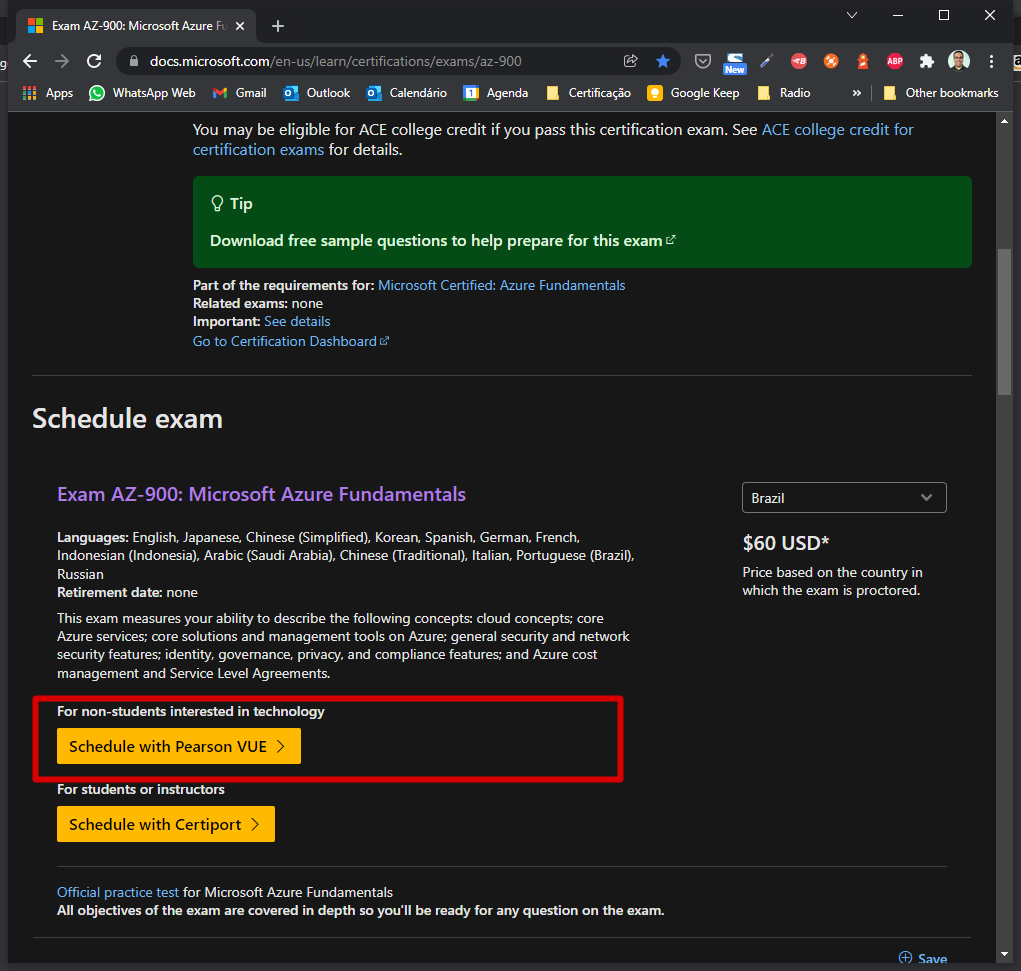Open the pen/eyedropper extension
Viewport: 1021px width, 971px height.
[x=766, y=61]
